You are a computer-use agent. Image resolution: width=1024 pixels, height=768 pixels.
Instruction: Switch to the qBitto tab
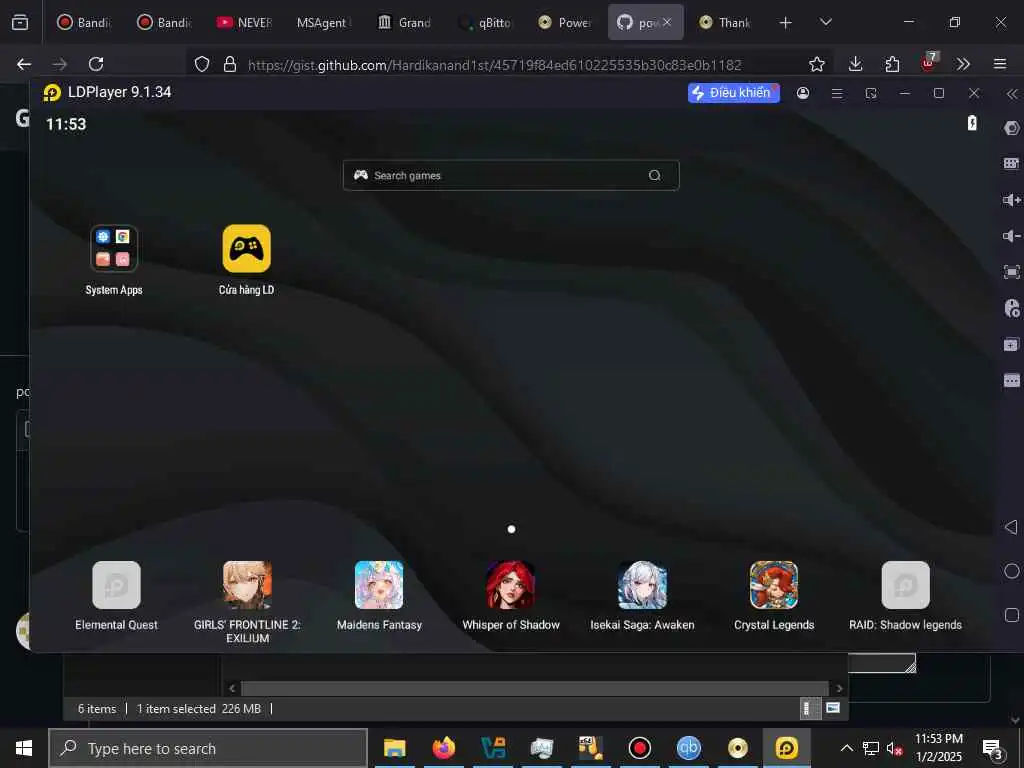pos(487,22)
